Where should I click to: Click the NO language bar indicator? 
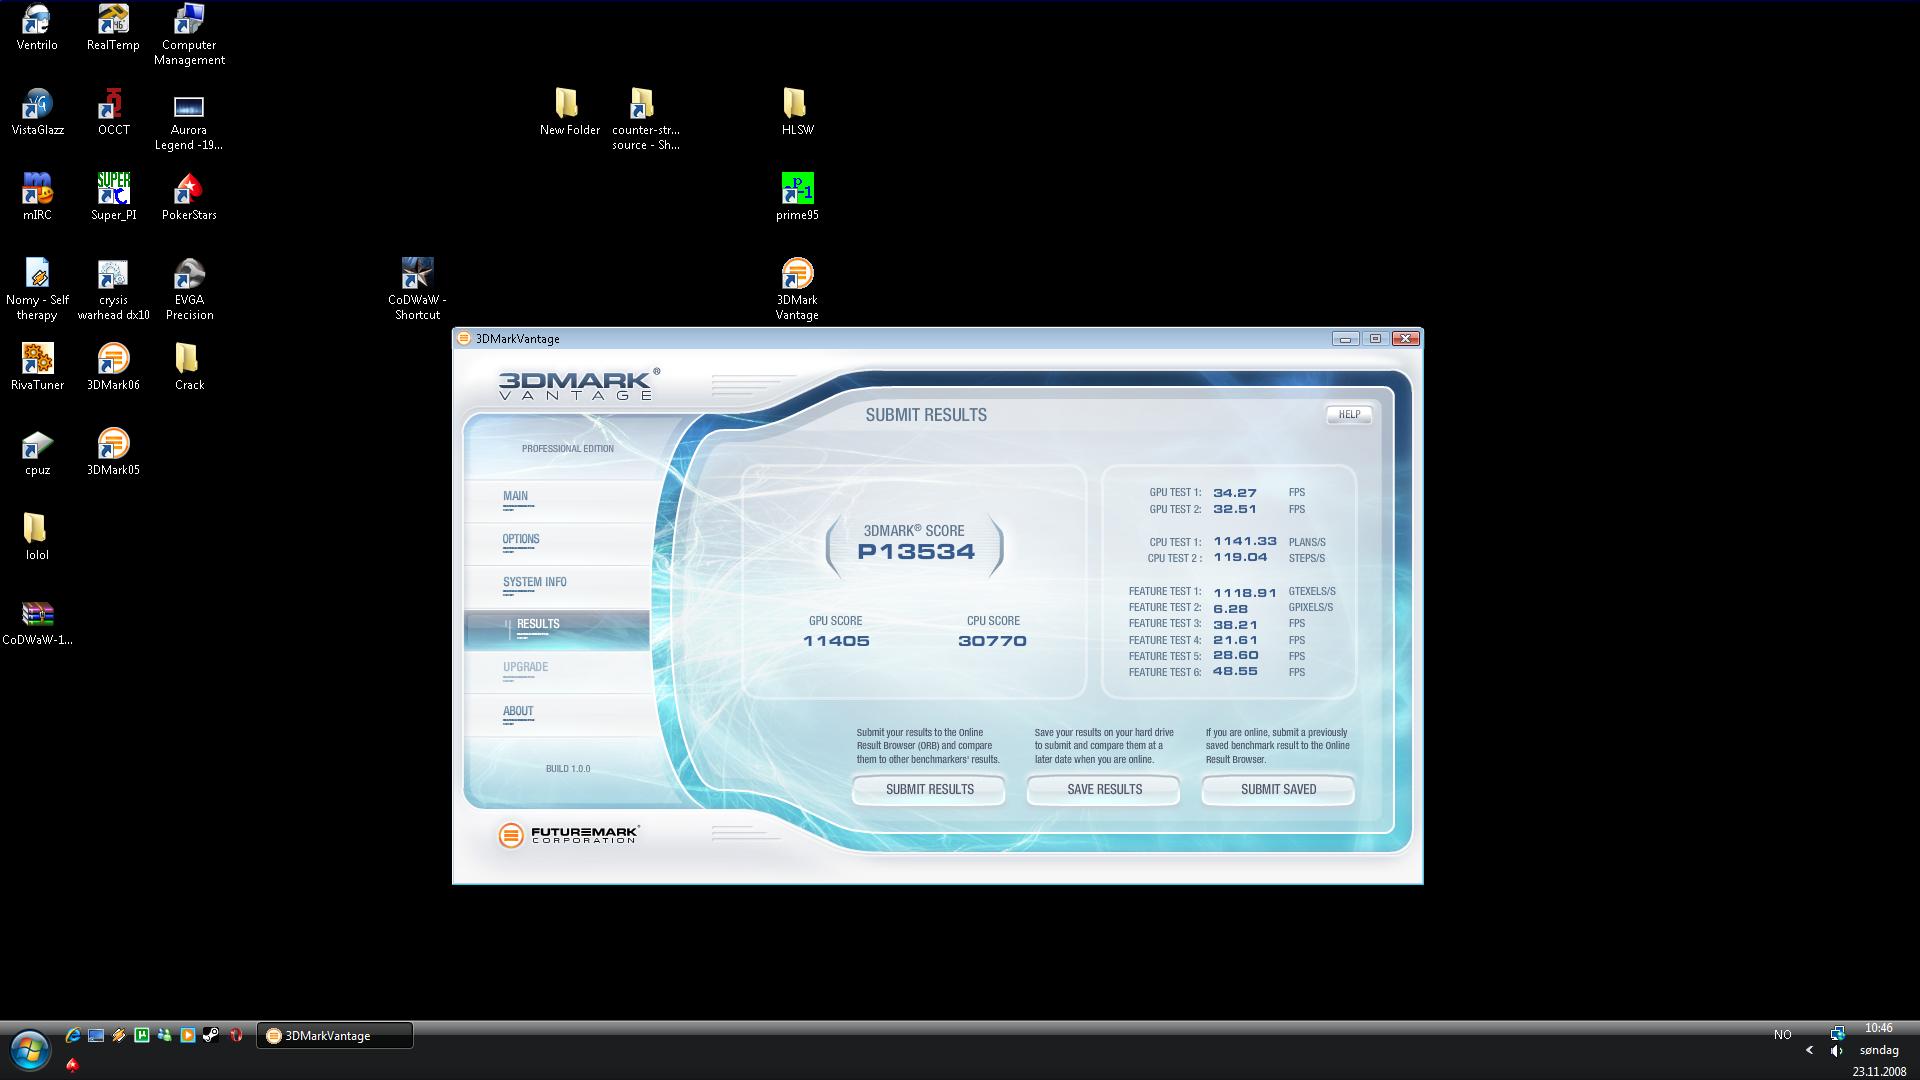point(1783,1035)
